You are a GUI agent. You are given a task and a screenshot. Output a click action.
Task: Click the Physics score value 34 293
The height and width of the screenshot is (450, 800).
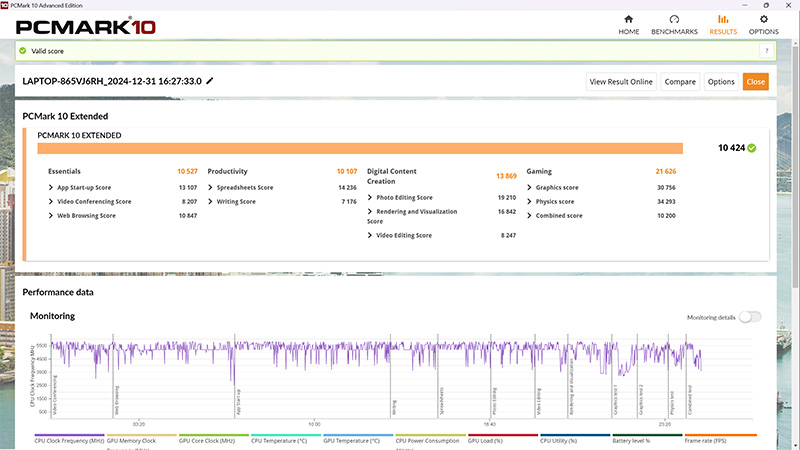[x=666, y=202]
